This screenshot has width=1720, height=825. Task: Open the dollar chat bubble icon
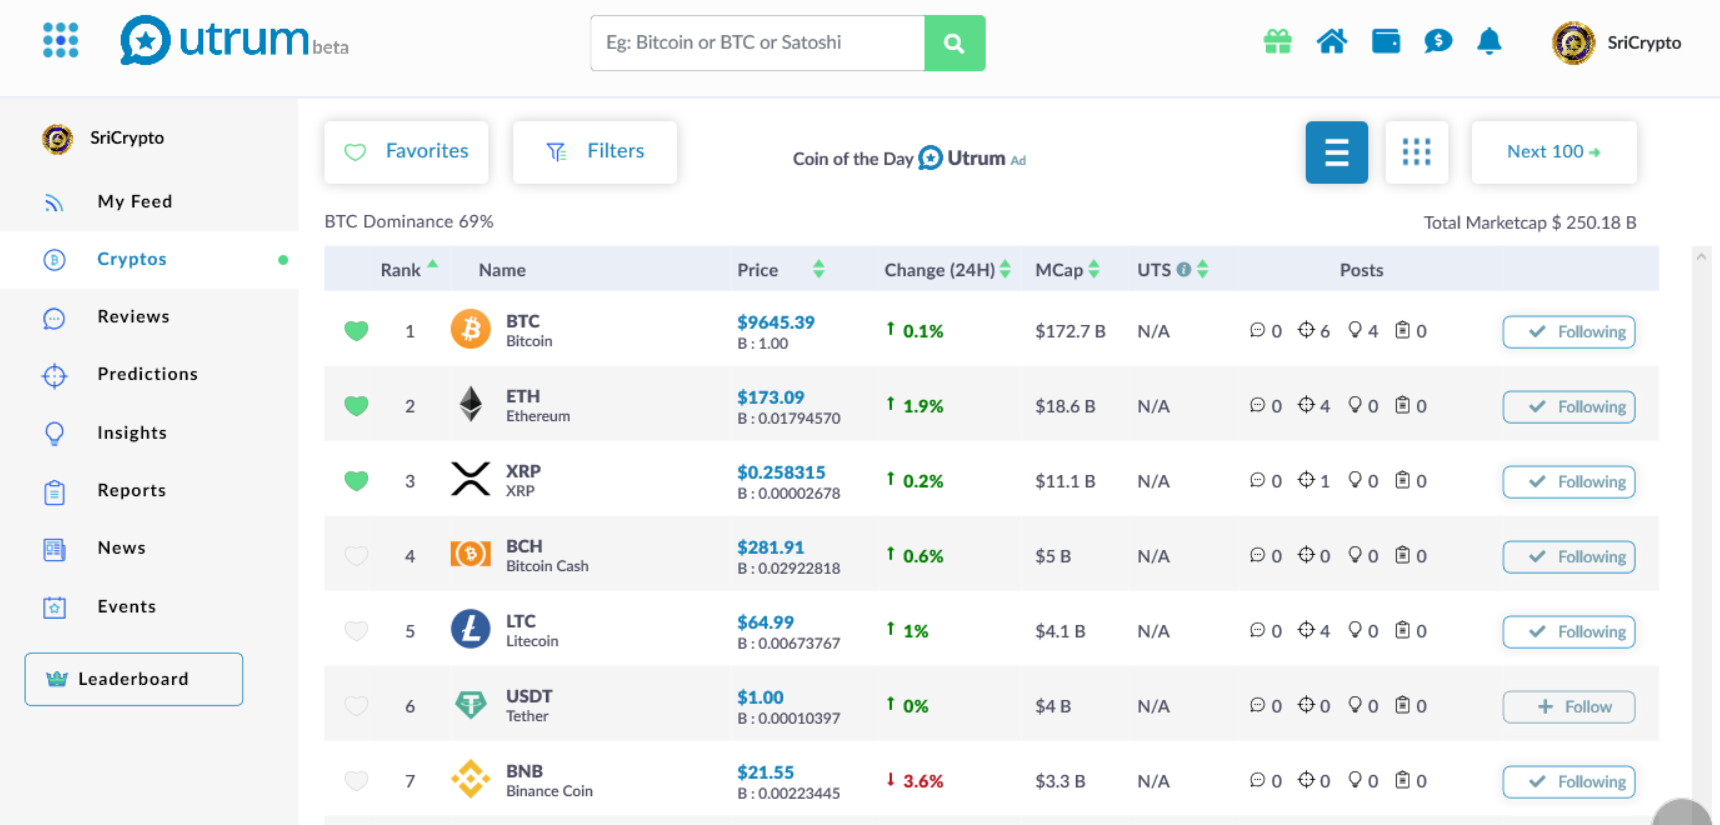pos(1438,41)
